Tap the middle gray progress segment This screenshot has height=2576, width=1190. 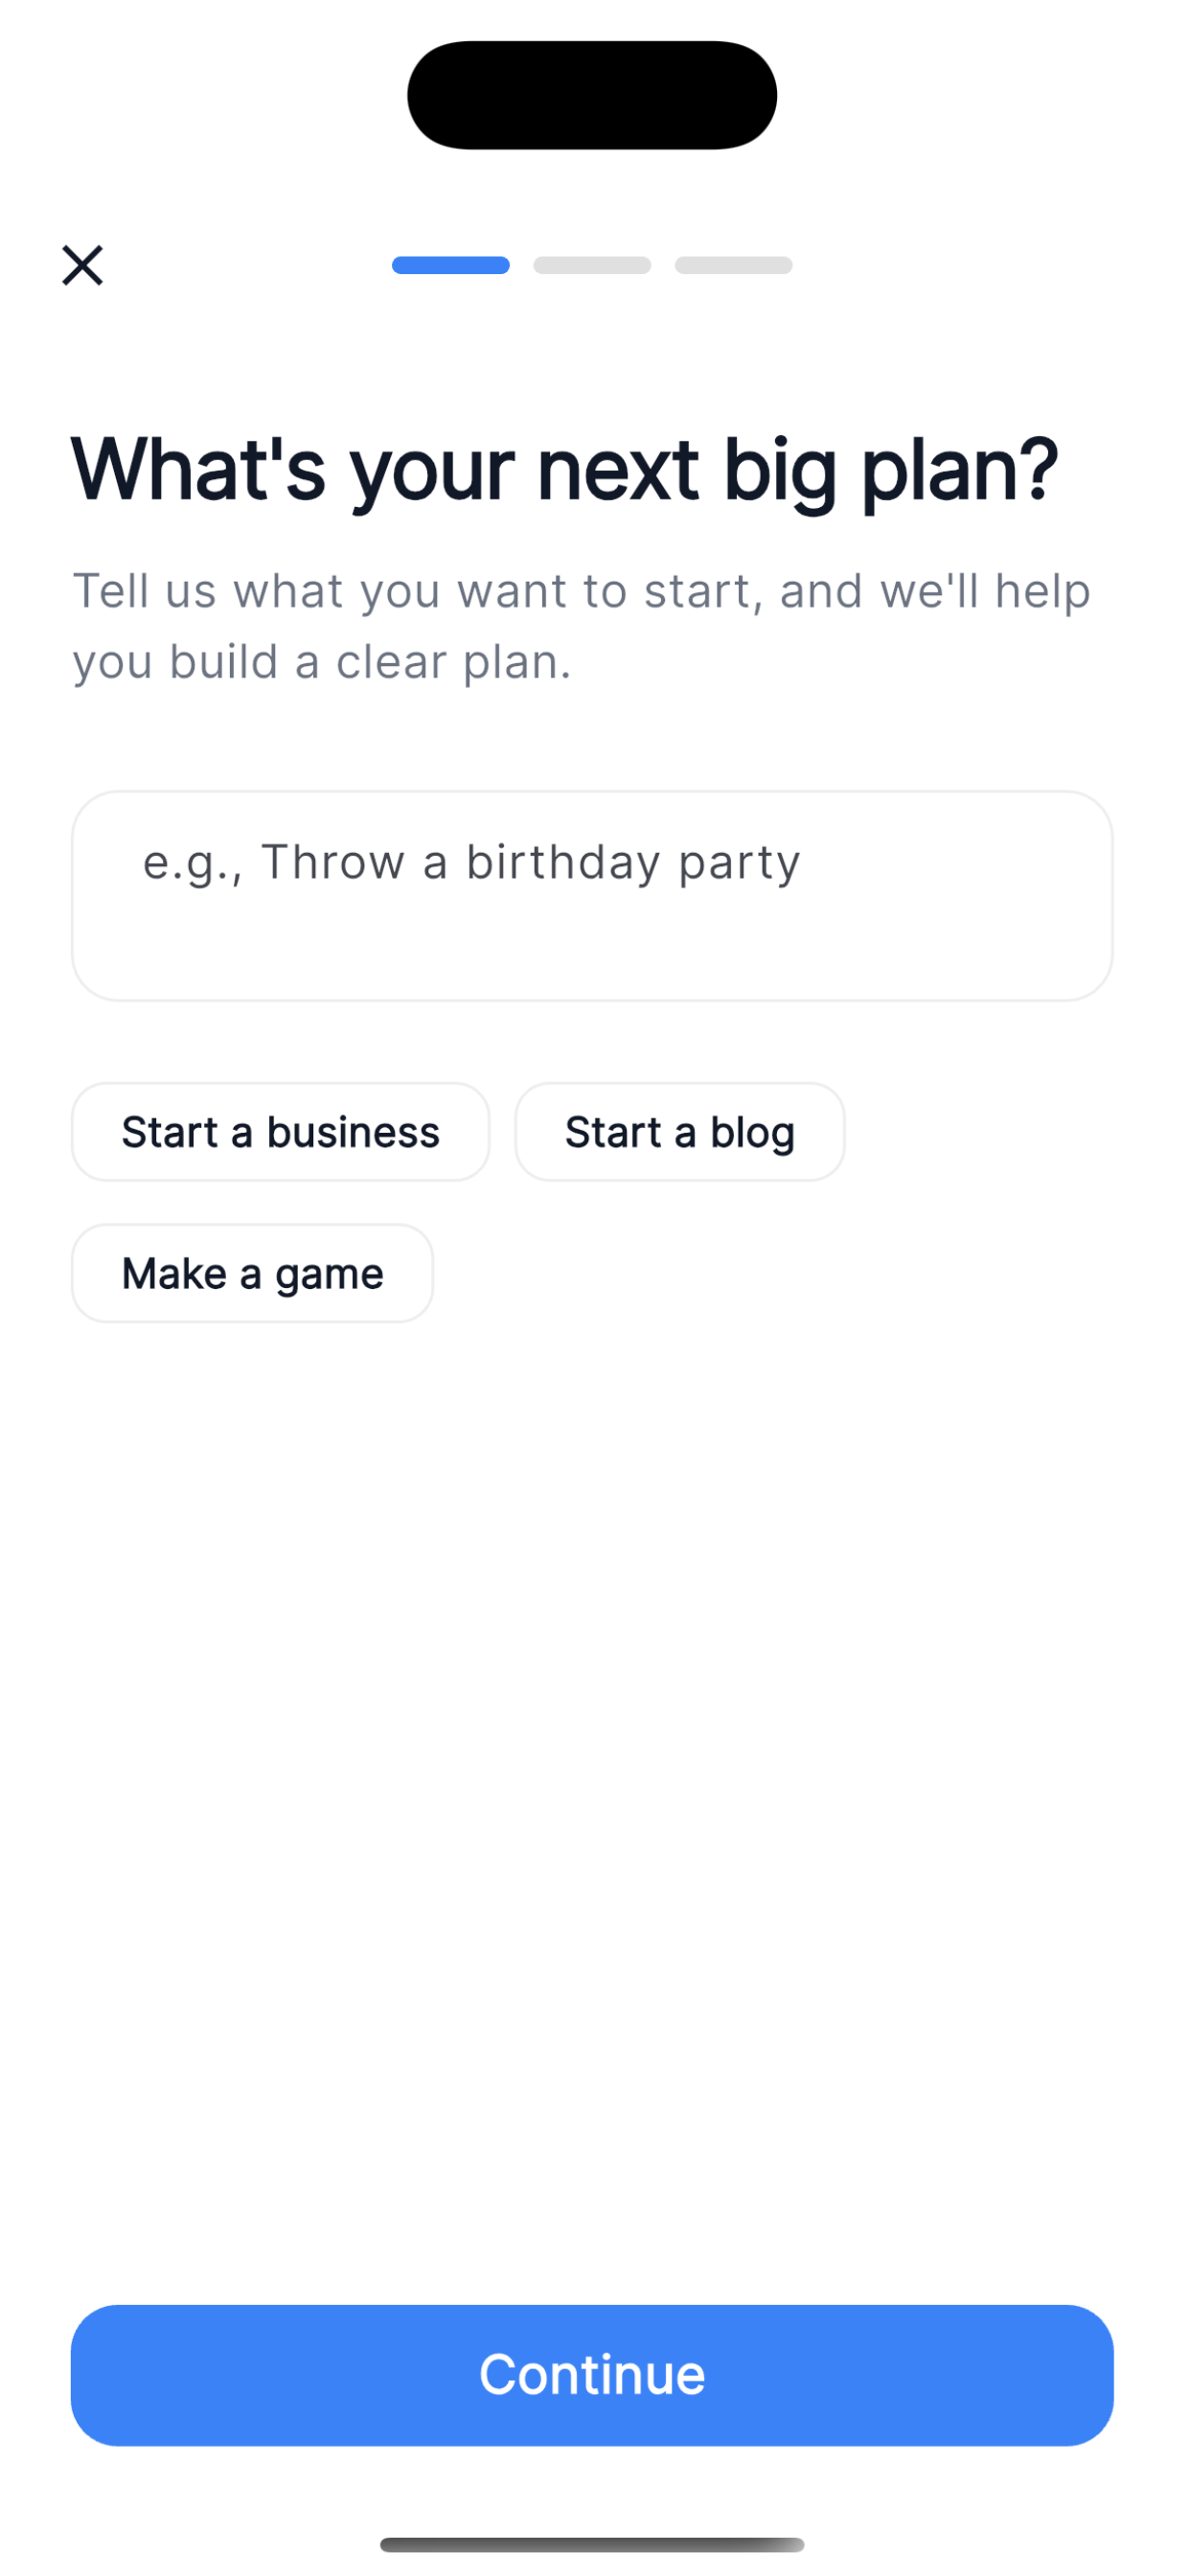[592, 265]
